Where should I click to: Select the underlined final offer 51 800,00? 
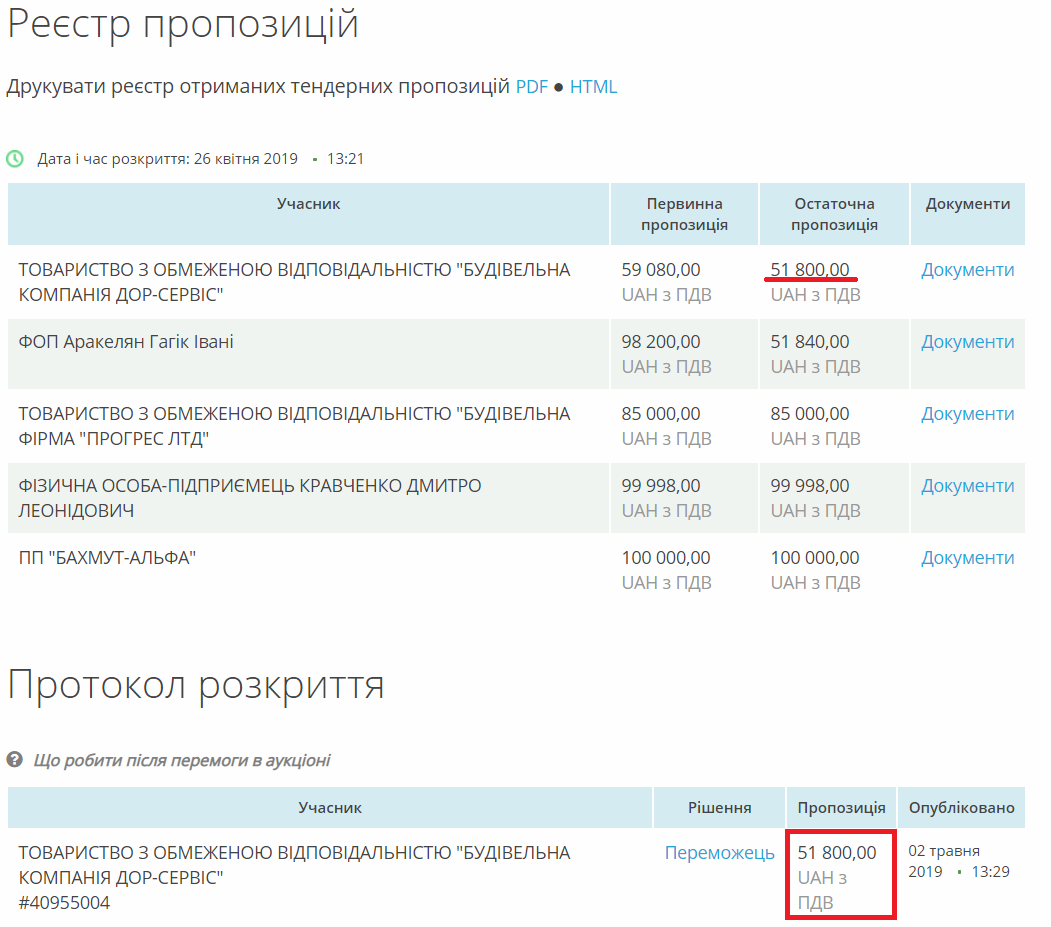810,270
